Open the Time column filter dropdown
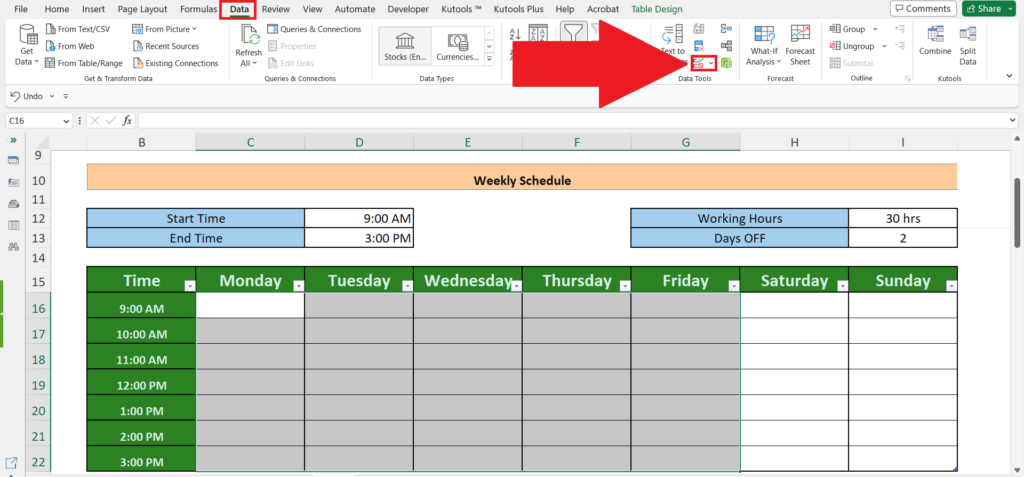The height and width of the screenshot is (477, 1024). click(x=189, y=286)
